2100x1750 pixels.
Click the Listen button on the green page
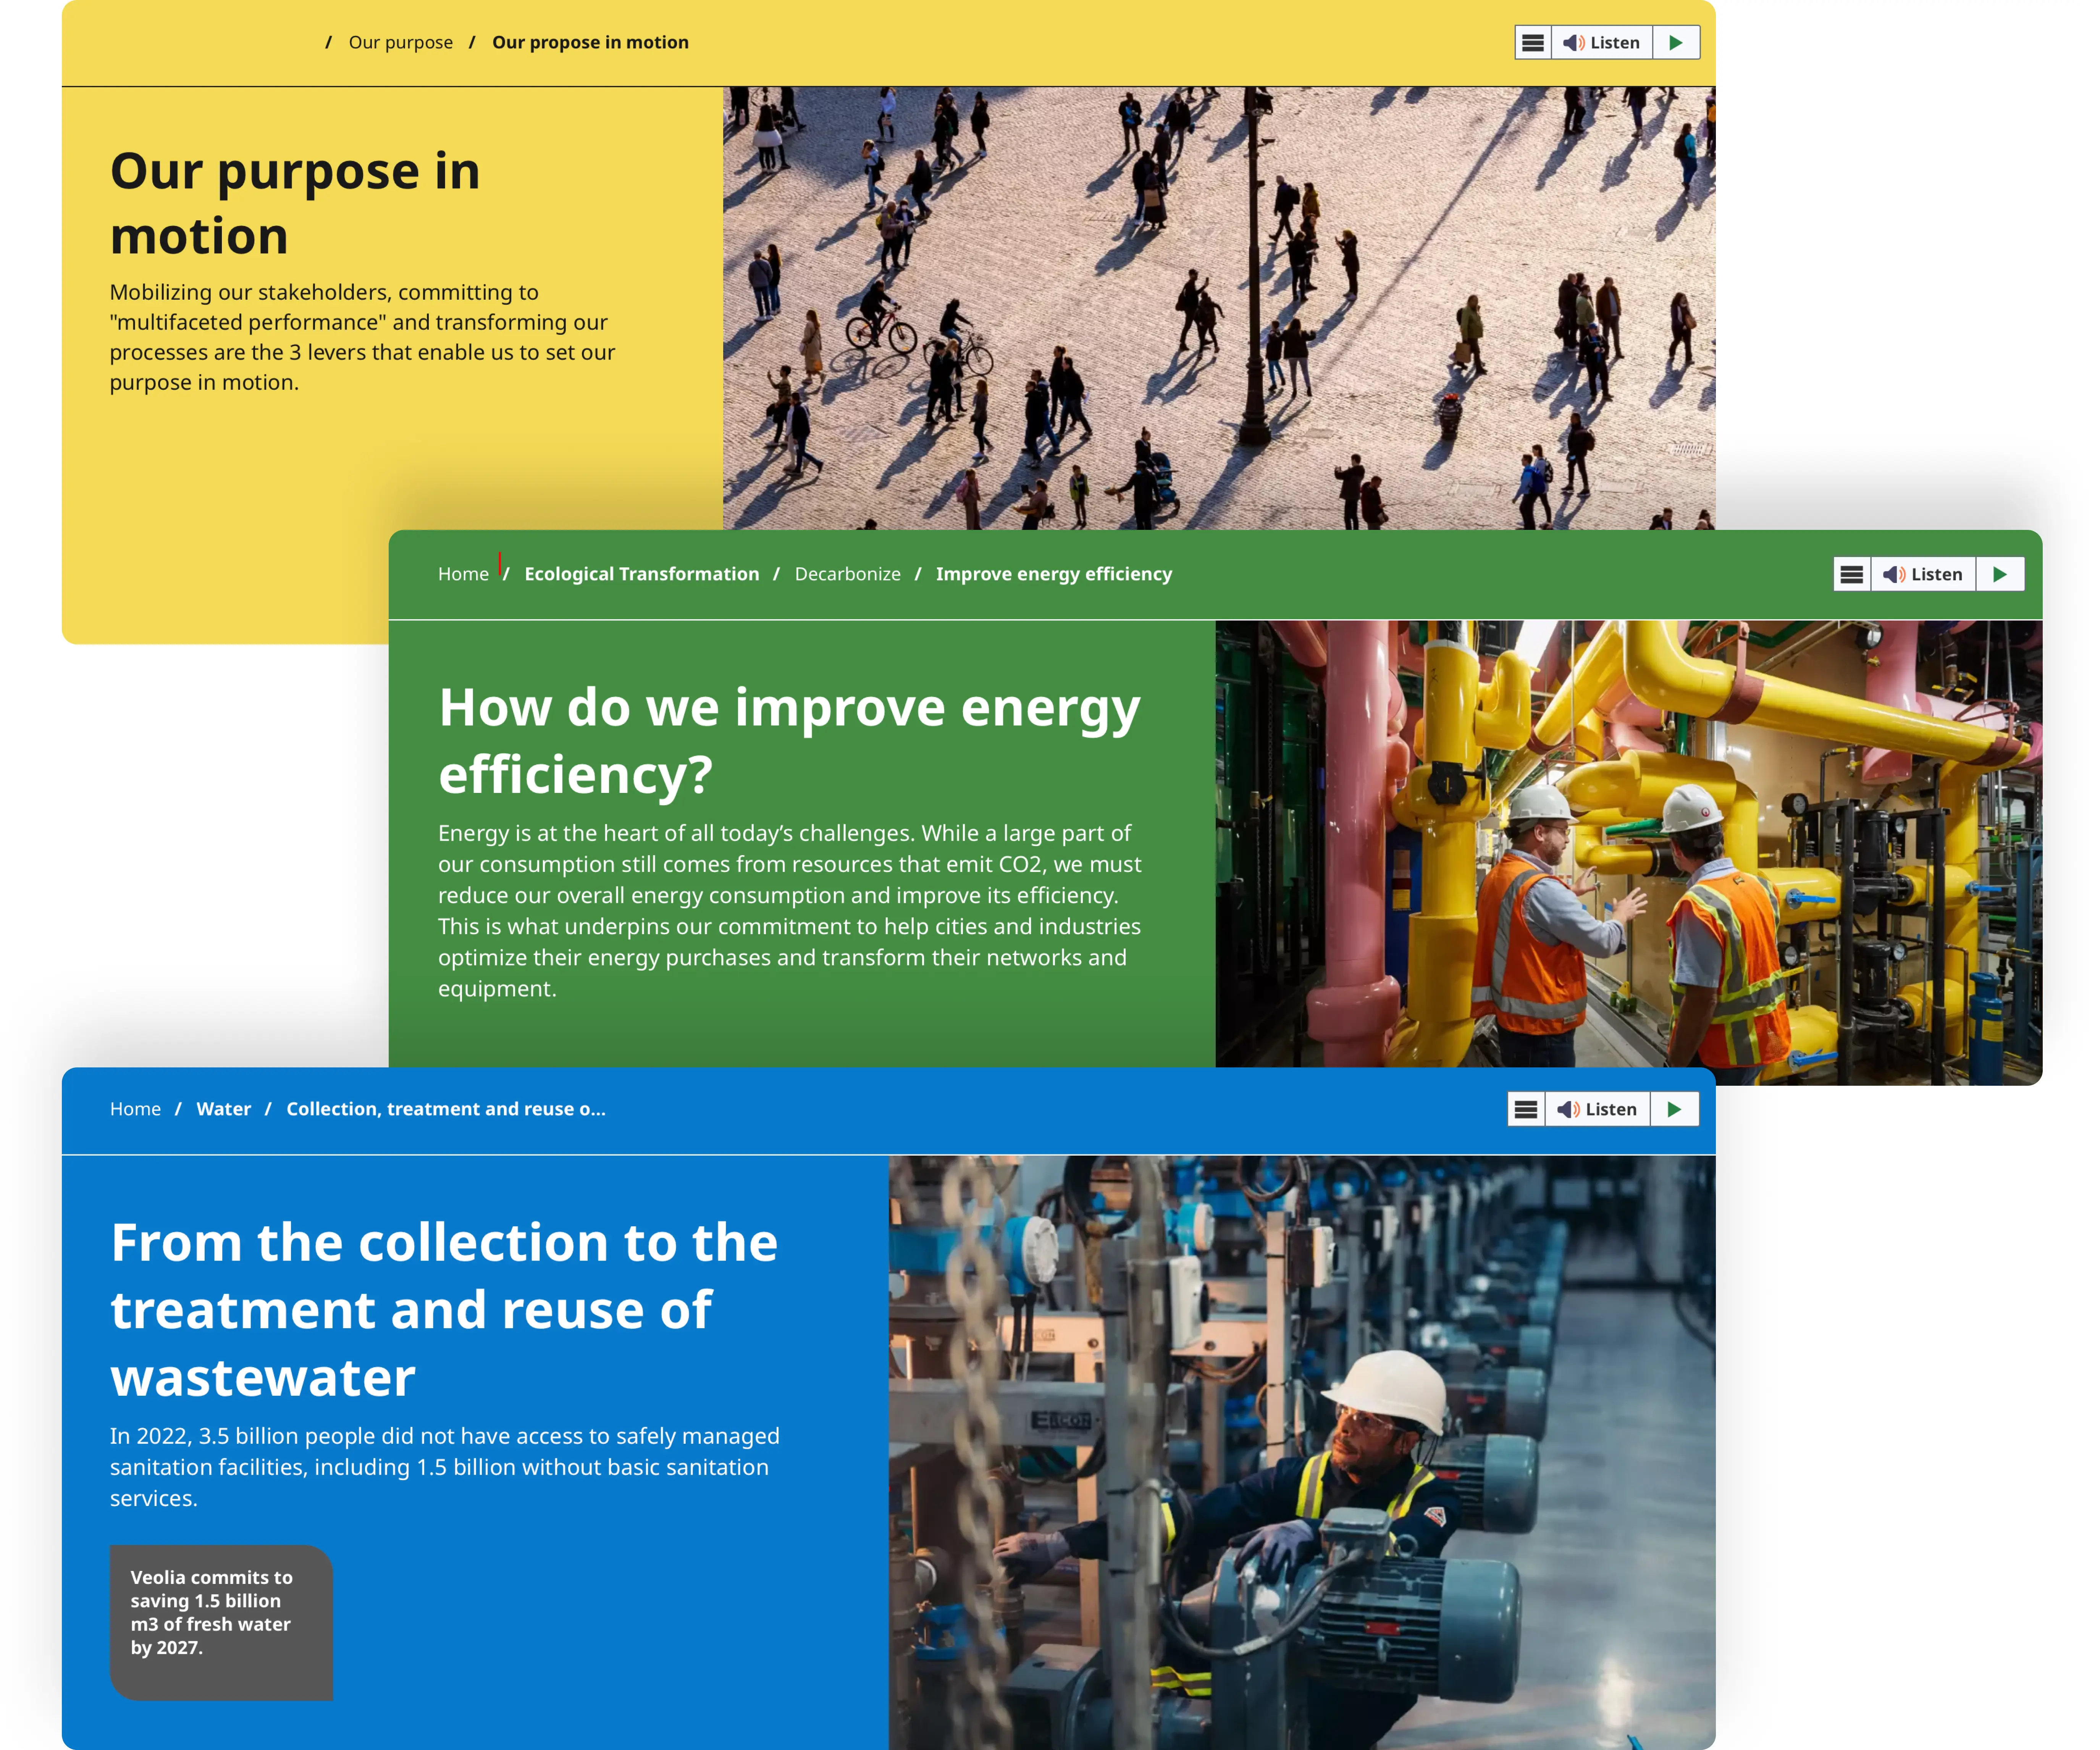point(1923,574)
